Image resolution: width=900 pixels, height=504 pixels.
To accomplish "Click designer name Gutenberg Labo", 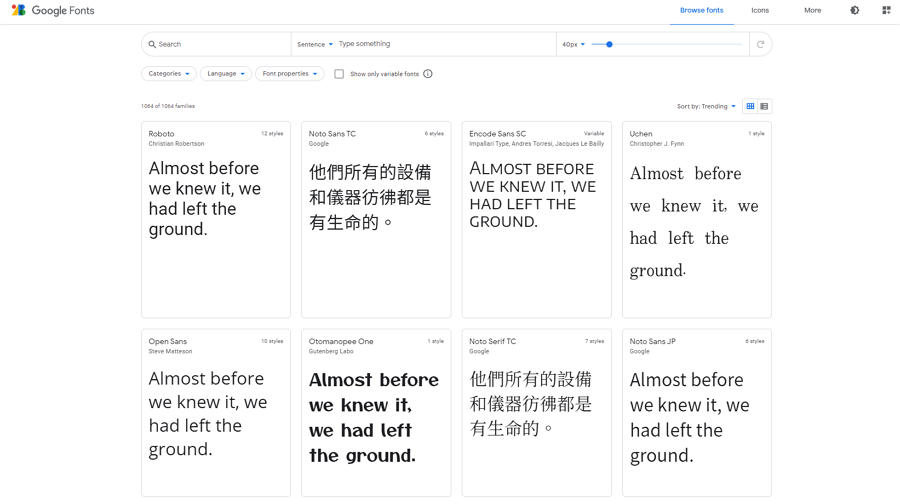I will coord(331,351).
